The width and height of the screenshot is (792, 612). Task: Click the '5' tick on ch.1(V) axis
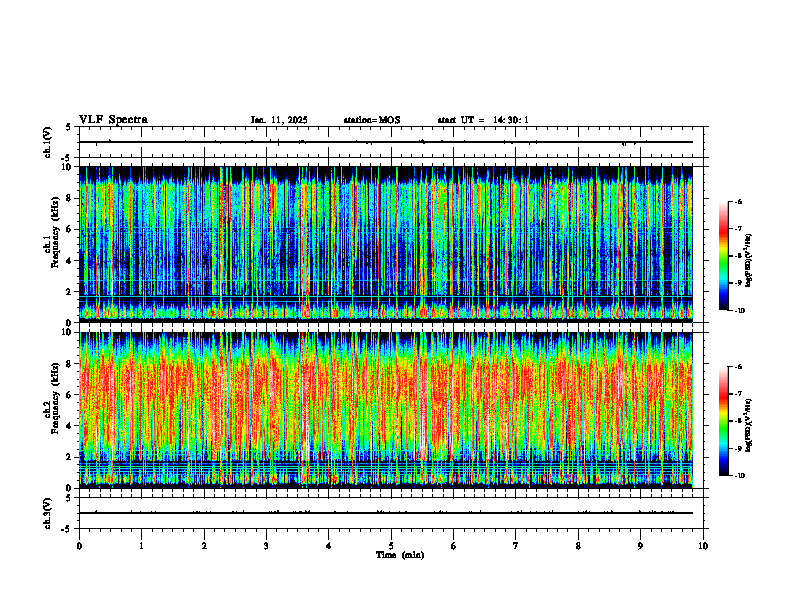click(x=68, y=127)
